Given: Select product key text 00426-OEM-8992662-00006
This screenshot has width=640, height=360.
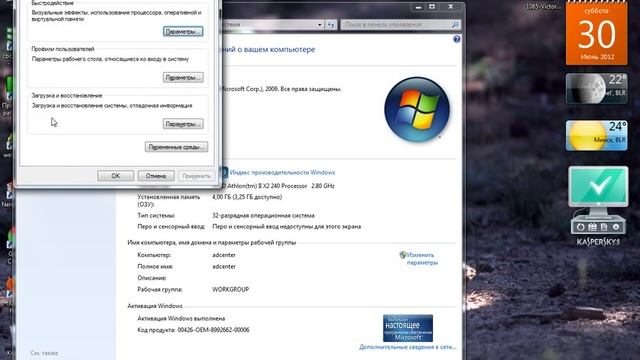Looking at the screenshot, I should 213,330.
